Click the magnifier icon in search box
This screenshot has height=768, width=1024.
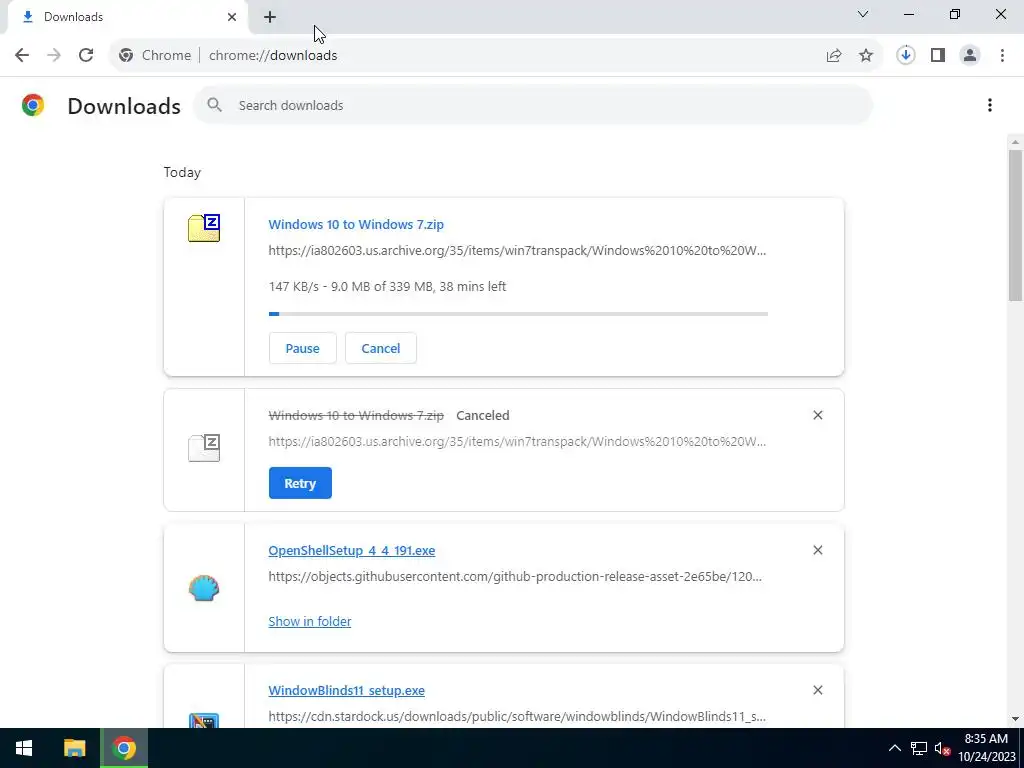coord(214,105)
